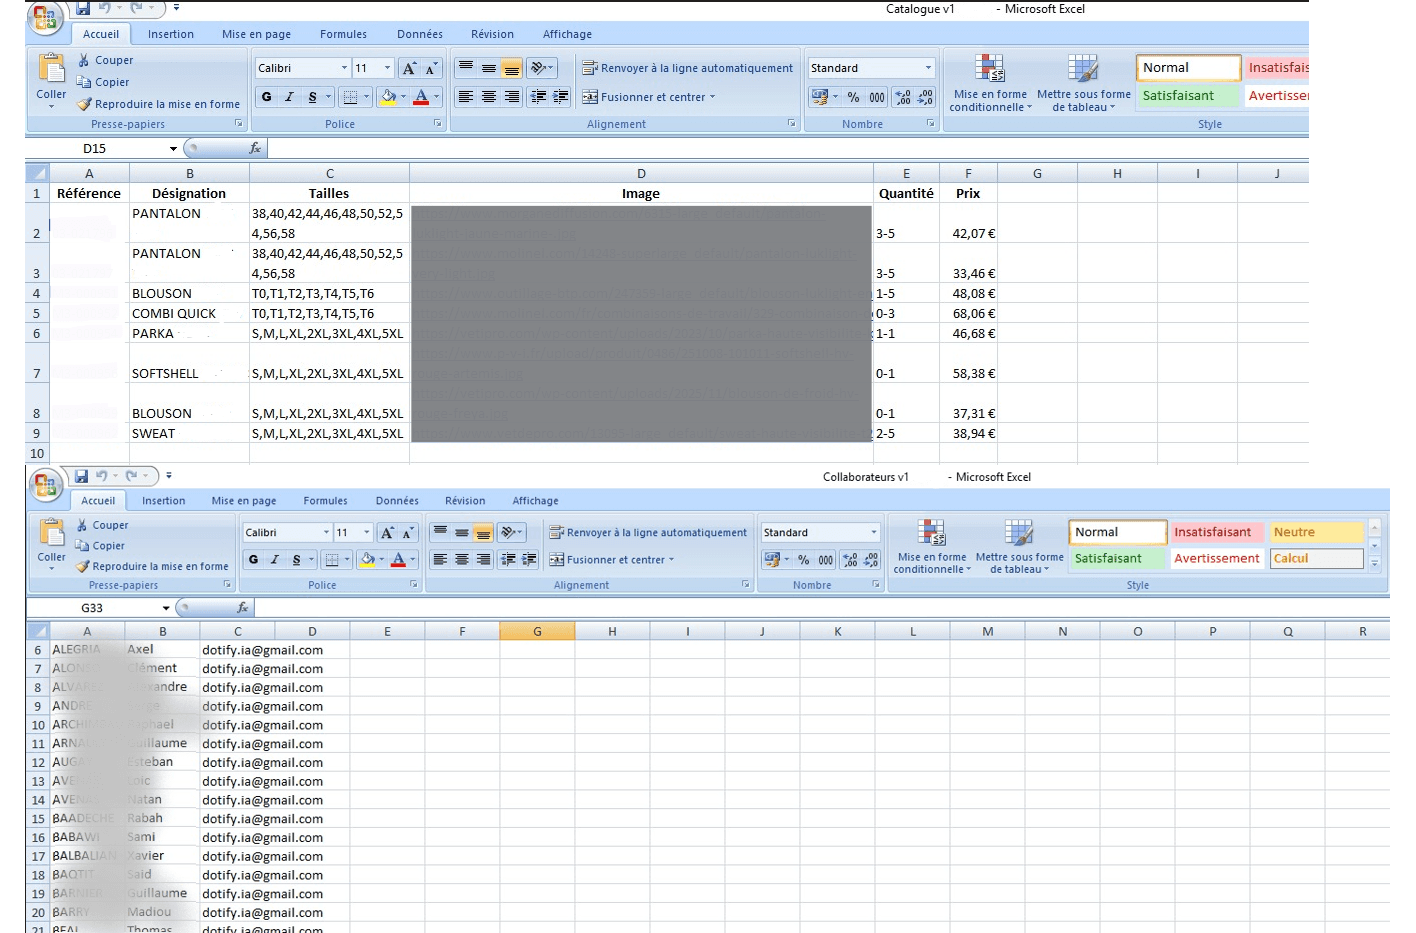The width and height of the screenshot is (1416, 933).
Task: Click Couper (cut) in Catalogue window
Action: pos(105,60)
